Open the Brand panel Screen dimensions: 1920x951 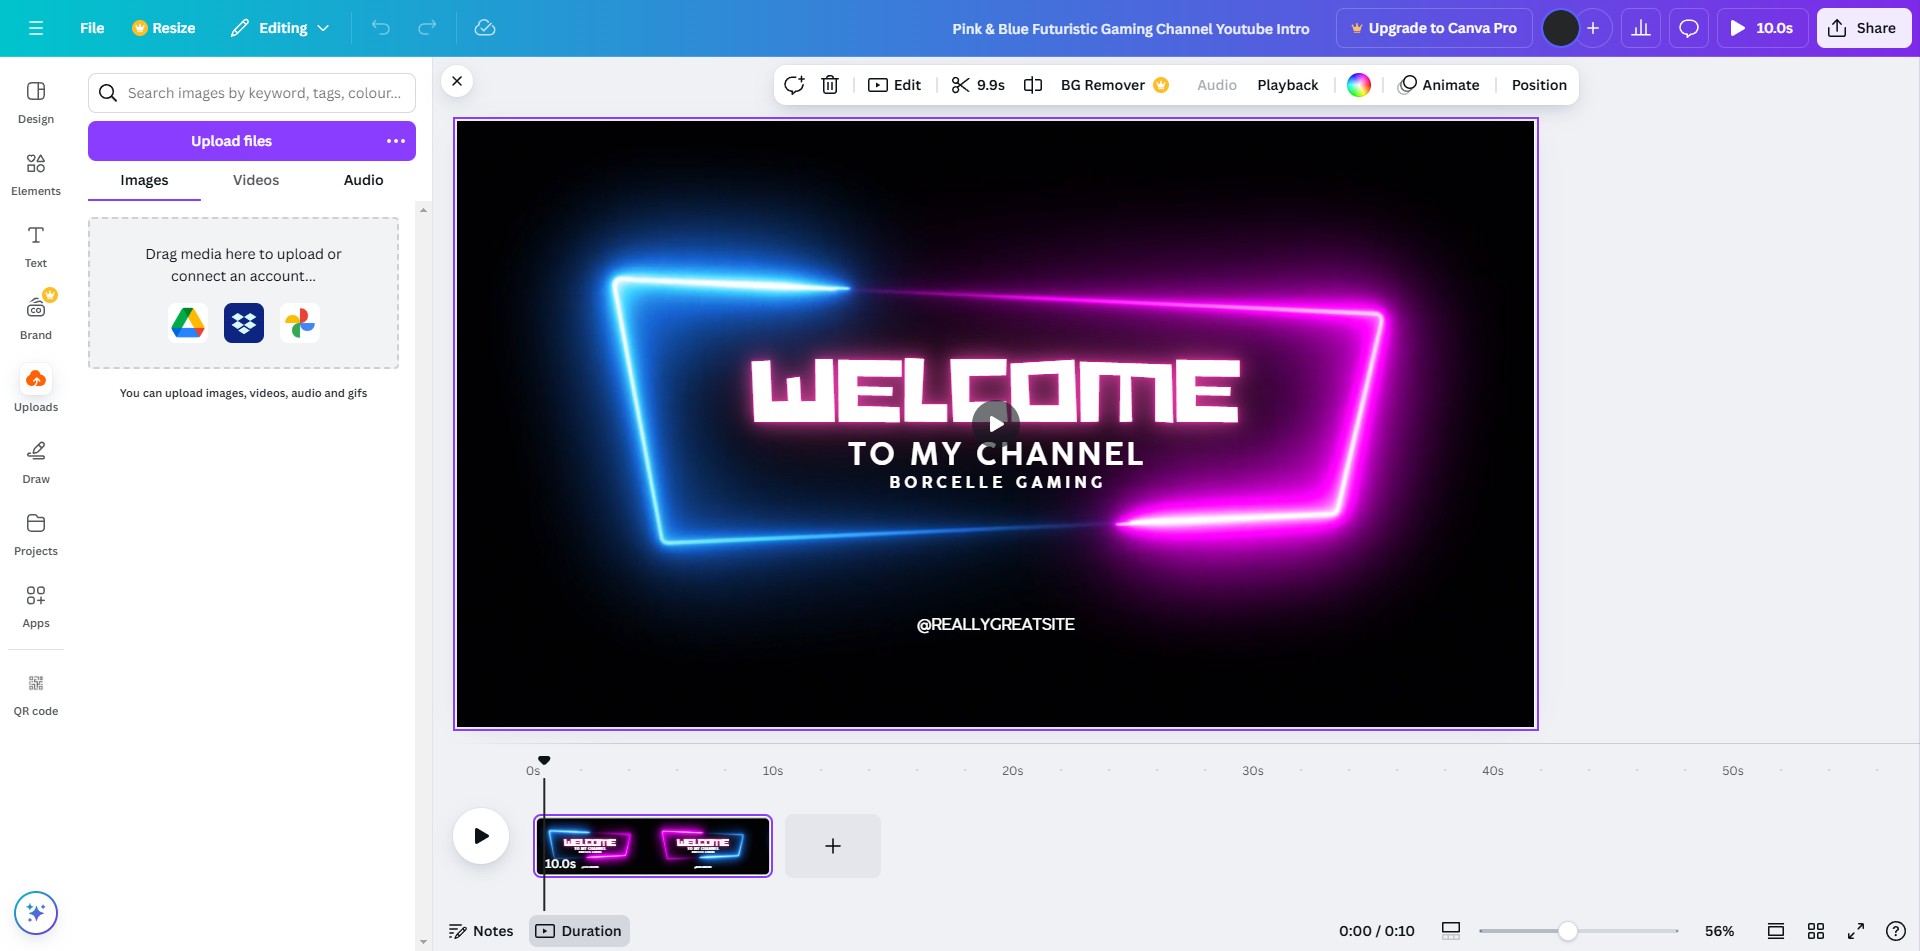point(36,318)
